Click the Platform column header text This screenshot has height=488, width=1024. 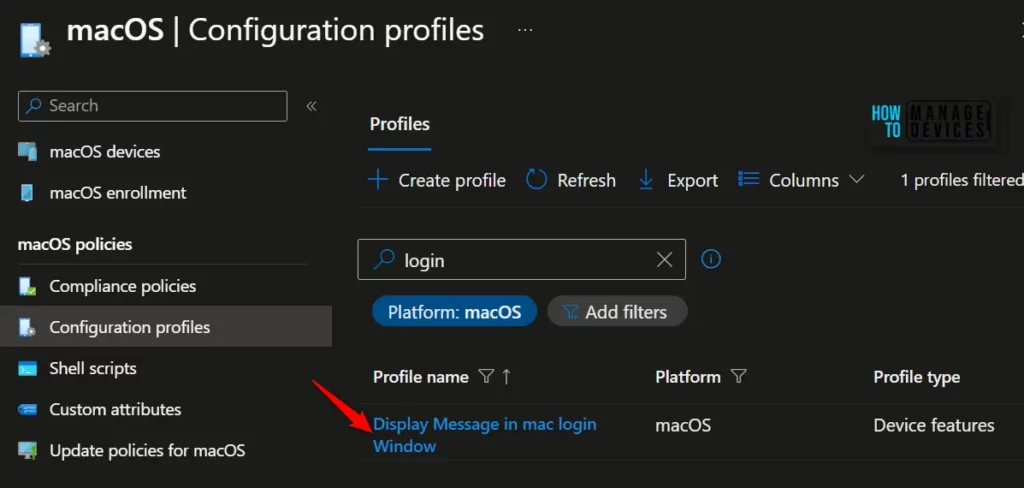(x=688, y=377)
